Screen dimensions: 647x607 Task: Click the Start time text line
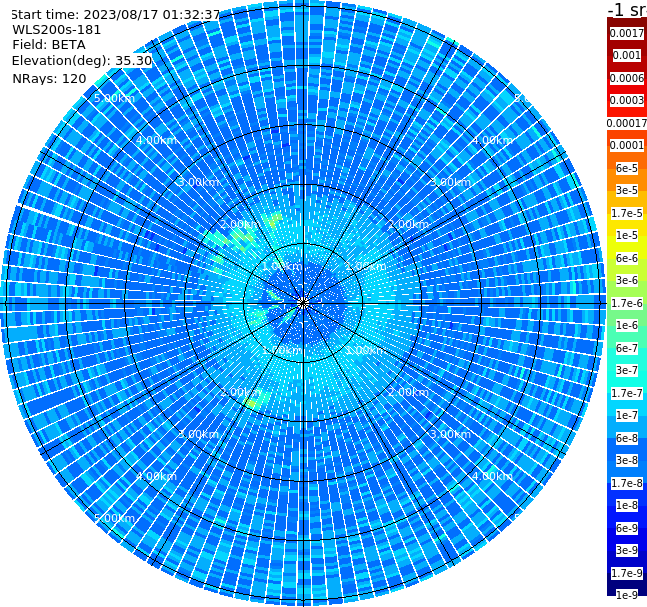click(x=116, y=14)
